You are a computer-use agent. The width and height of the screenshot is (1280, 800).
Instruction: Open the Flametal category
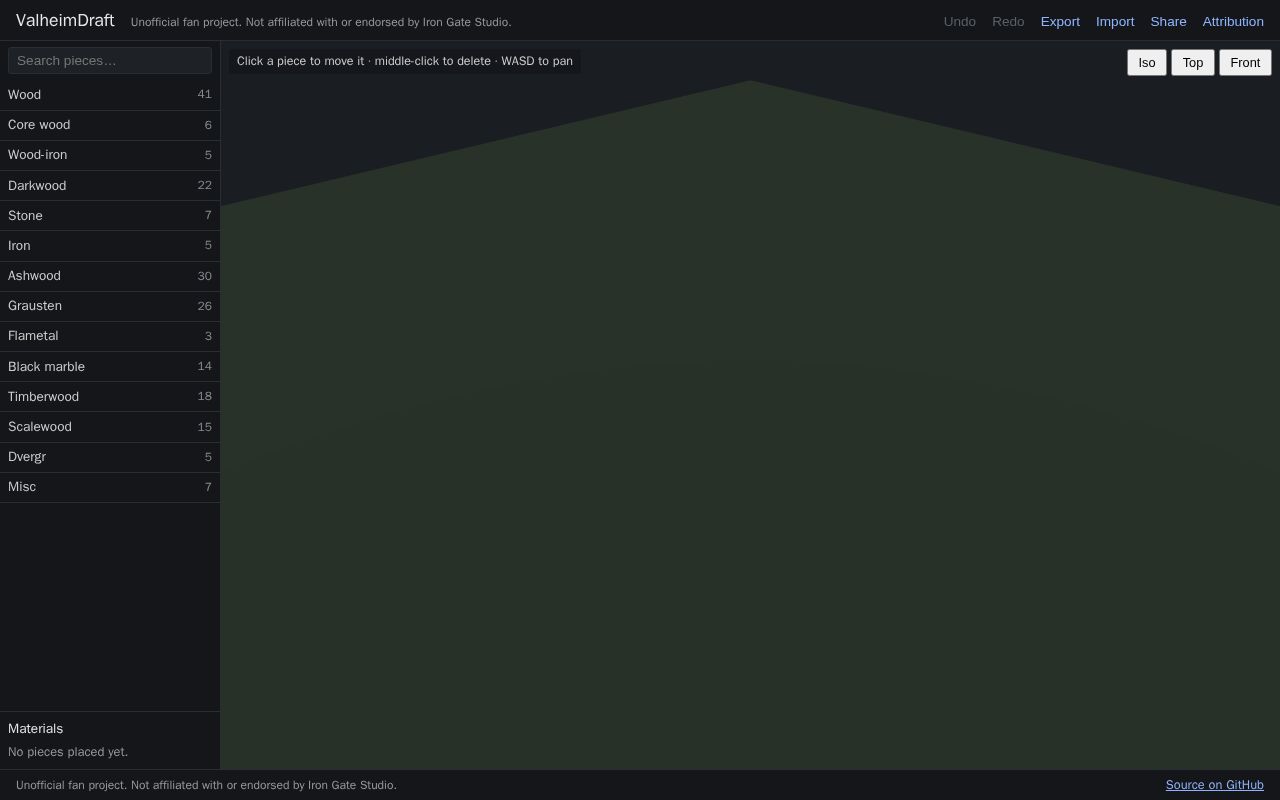(x=110, y=336)
